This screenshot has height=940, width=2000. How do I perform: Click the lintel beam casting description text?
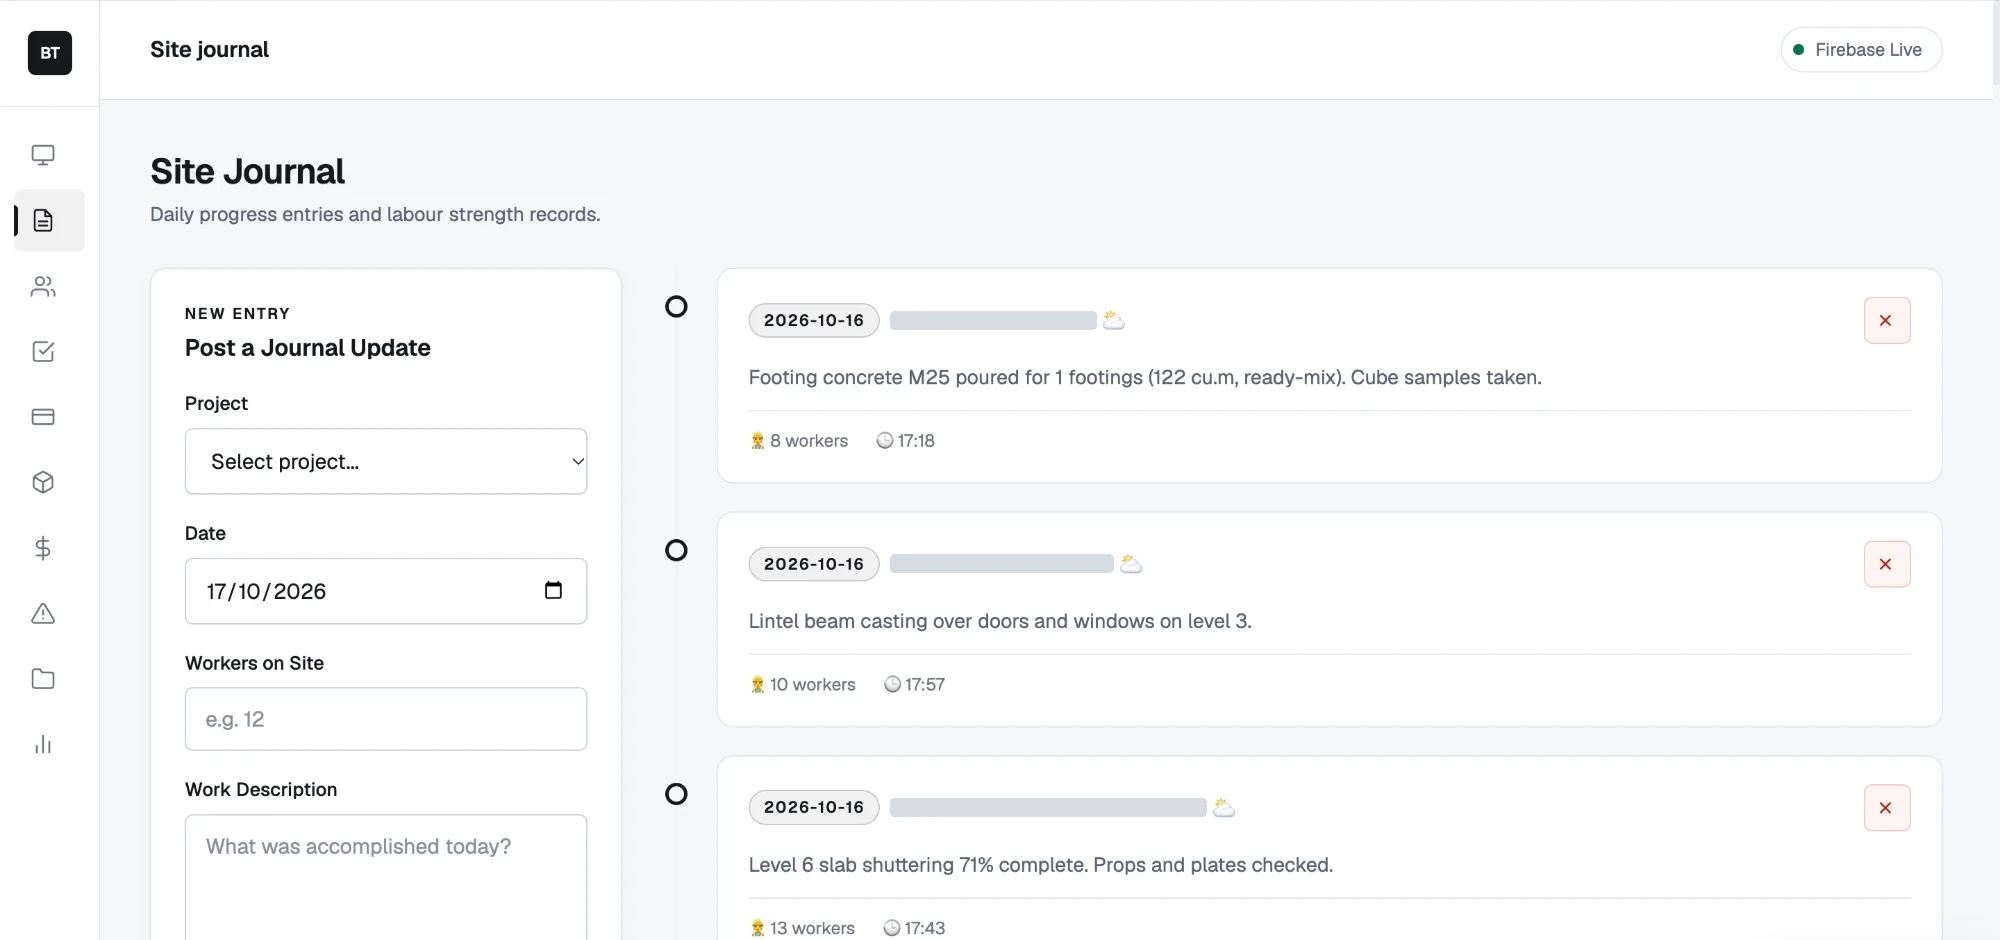(x=1000, y=621)
